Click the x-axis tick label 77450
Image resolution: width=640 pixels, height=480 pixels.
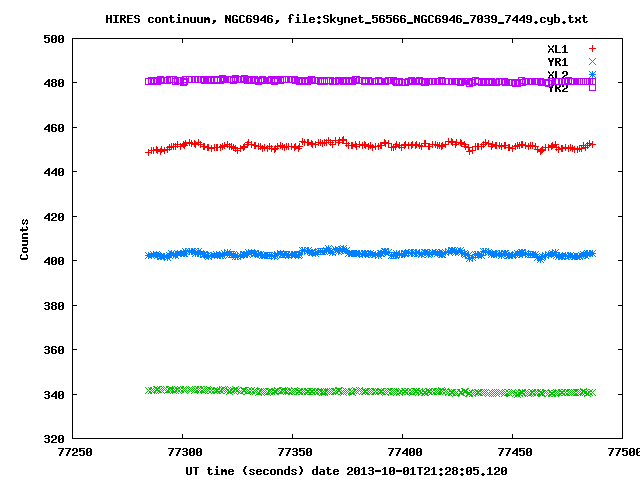point(515,452)
